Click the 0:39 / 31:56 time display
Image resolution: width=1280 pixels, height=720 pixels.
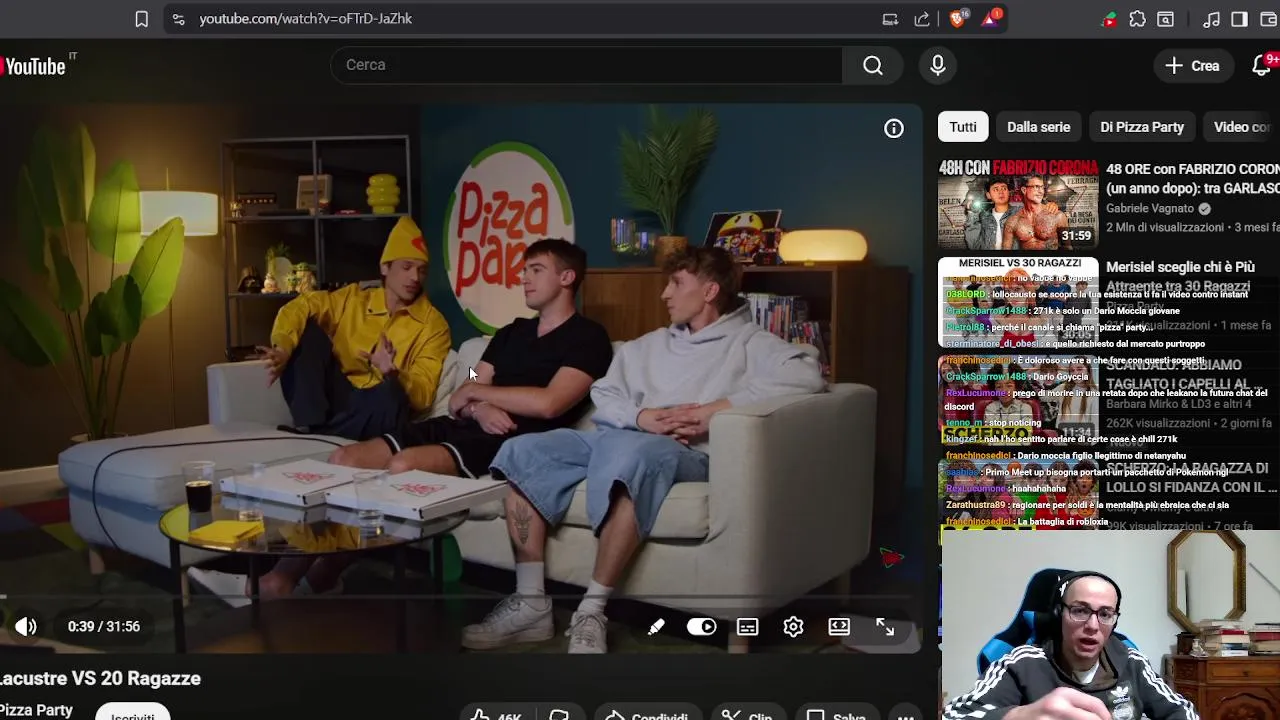pos(104,627)
